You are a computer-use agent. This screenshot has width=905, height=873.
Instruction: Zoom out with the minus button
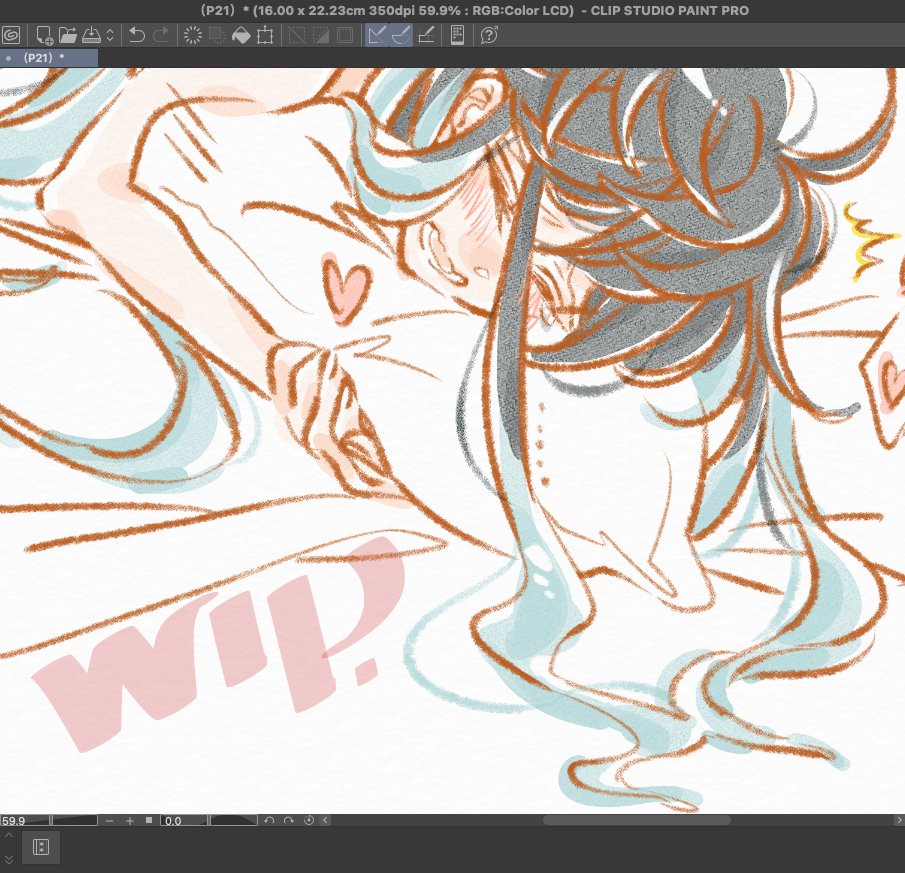coord(110,820)
